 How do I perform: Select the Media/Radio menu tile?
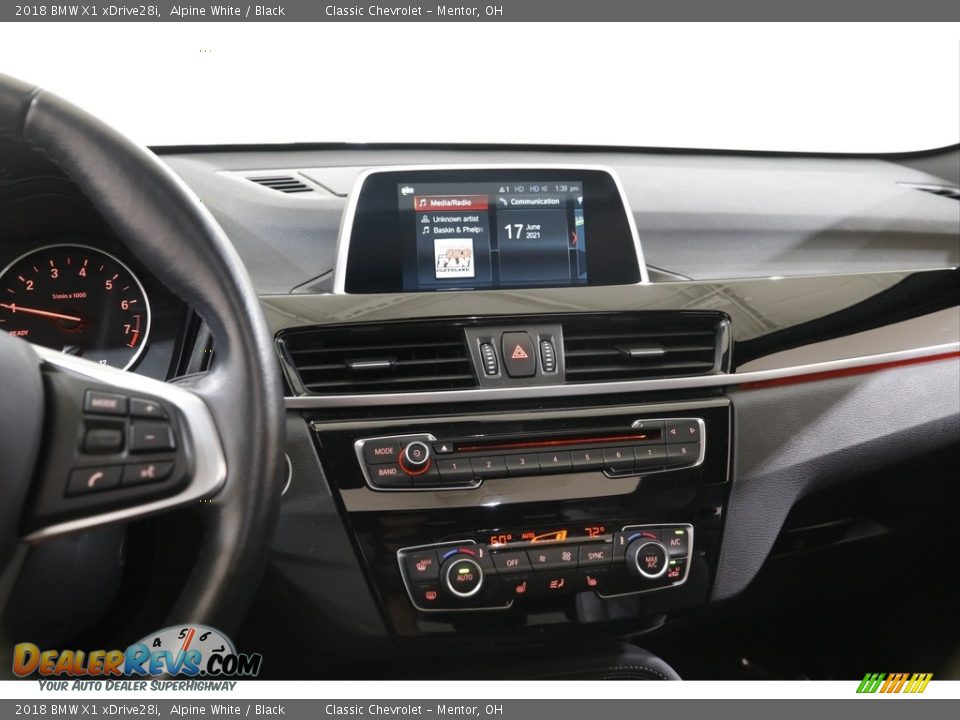click(451, 203)
